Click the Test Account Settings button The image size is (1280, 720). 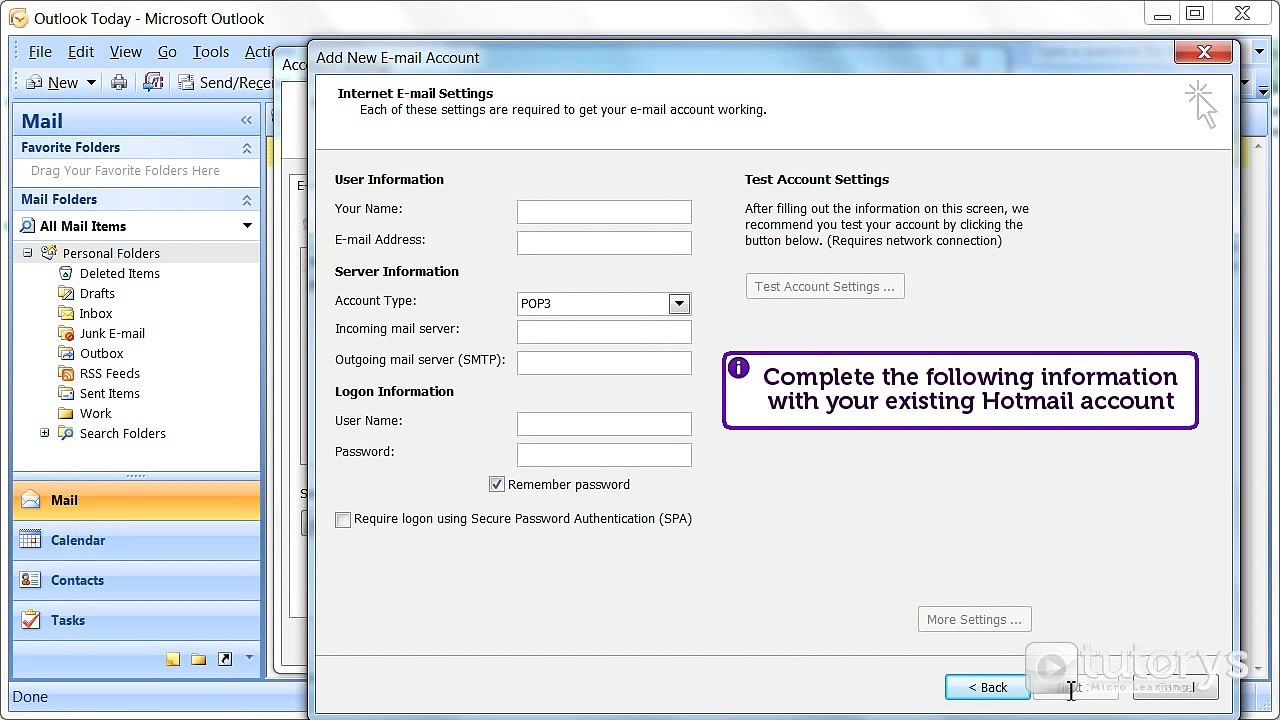coord(825,287)
